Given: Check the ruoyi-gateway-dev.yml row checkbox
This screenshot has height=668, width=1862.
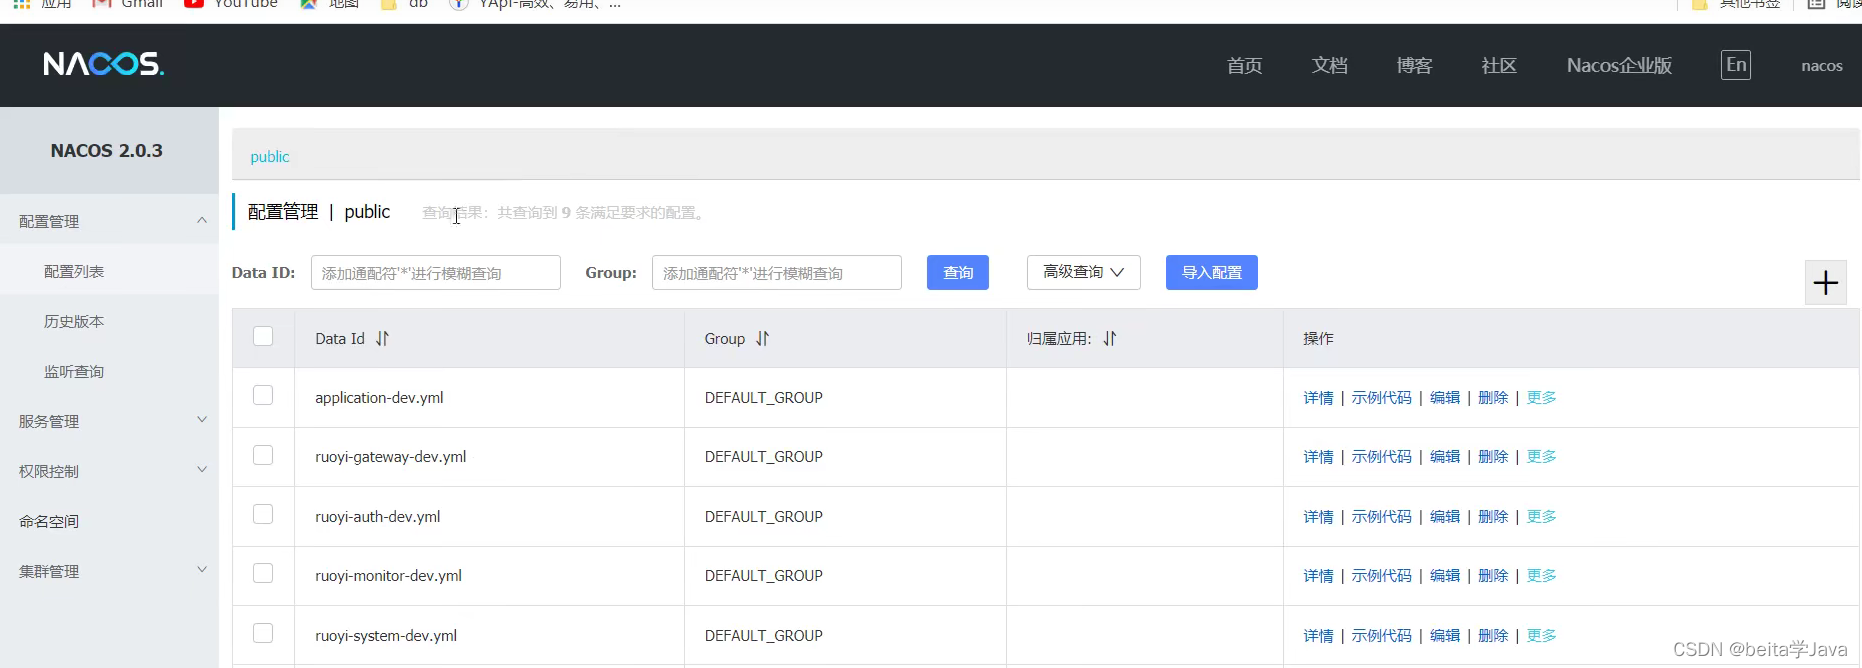Looking at the screenshot, I should (x=263, y=455).
